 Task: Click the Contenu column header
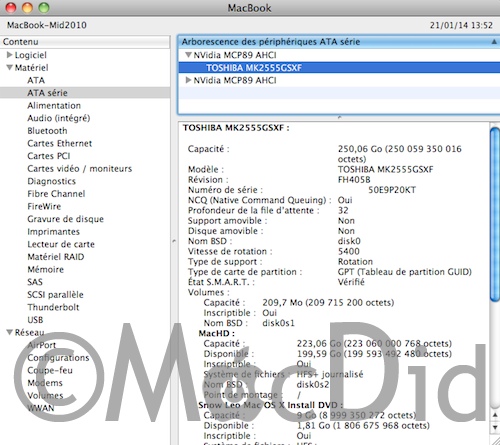[x=85, y=42]
